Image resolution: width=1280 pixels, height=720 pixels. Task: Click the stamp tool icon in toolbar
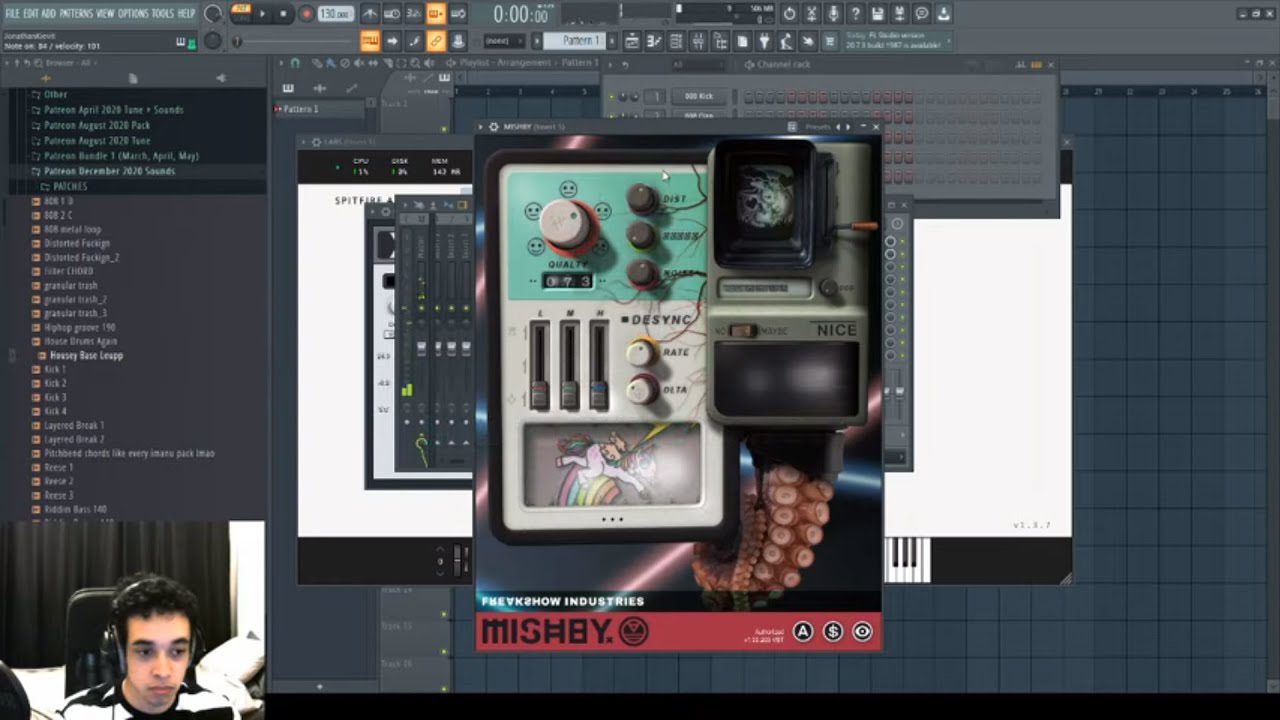pyautogui.click(x=458, y=41)
